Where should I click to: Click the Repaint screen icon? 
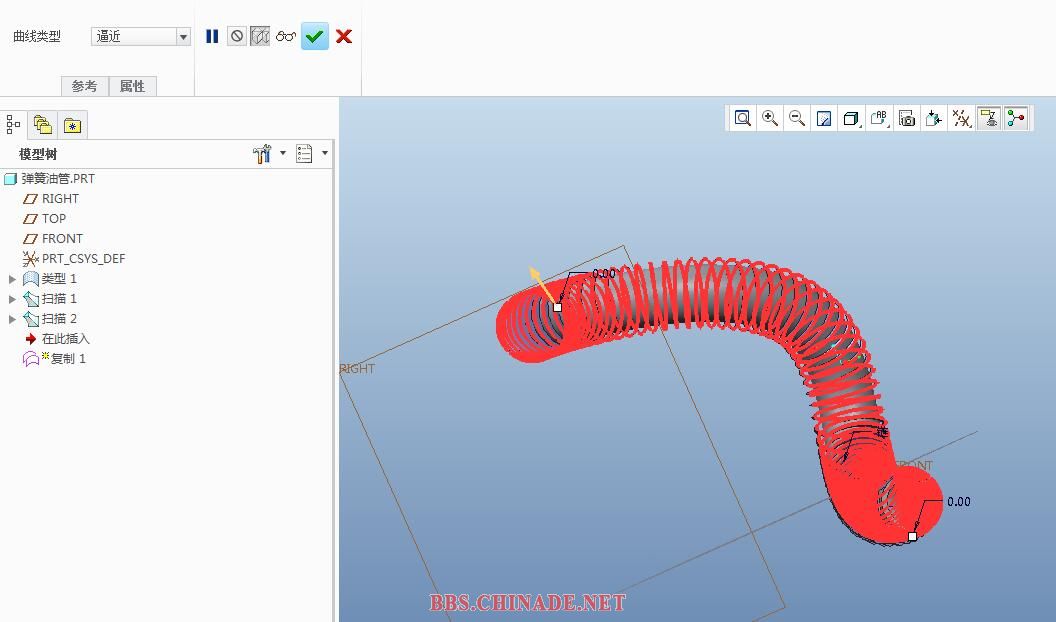click(x=824, y=118)
